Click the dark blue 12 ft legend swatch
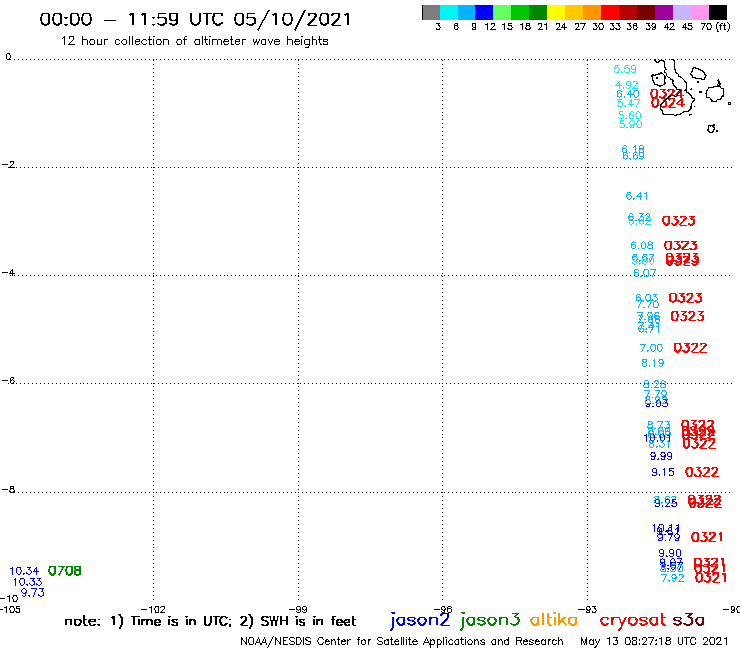 pos(484,12)
